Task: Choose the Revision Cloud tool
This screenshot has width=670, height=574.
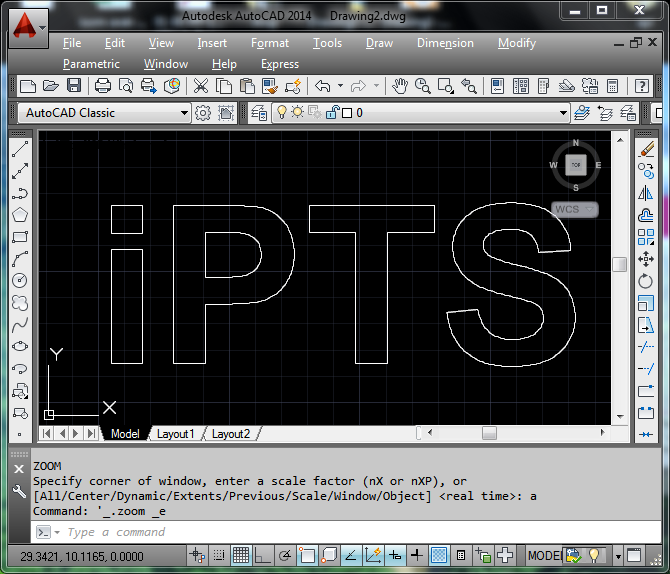Action: coord(20,303)
